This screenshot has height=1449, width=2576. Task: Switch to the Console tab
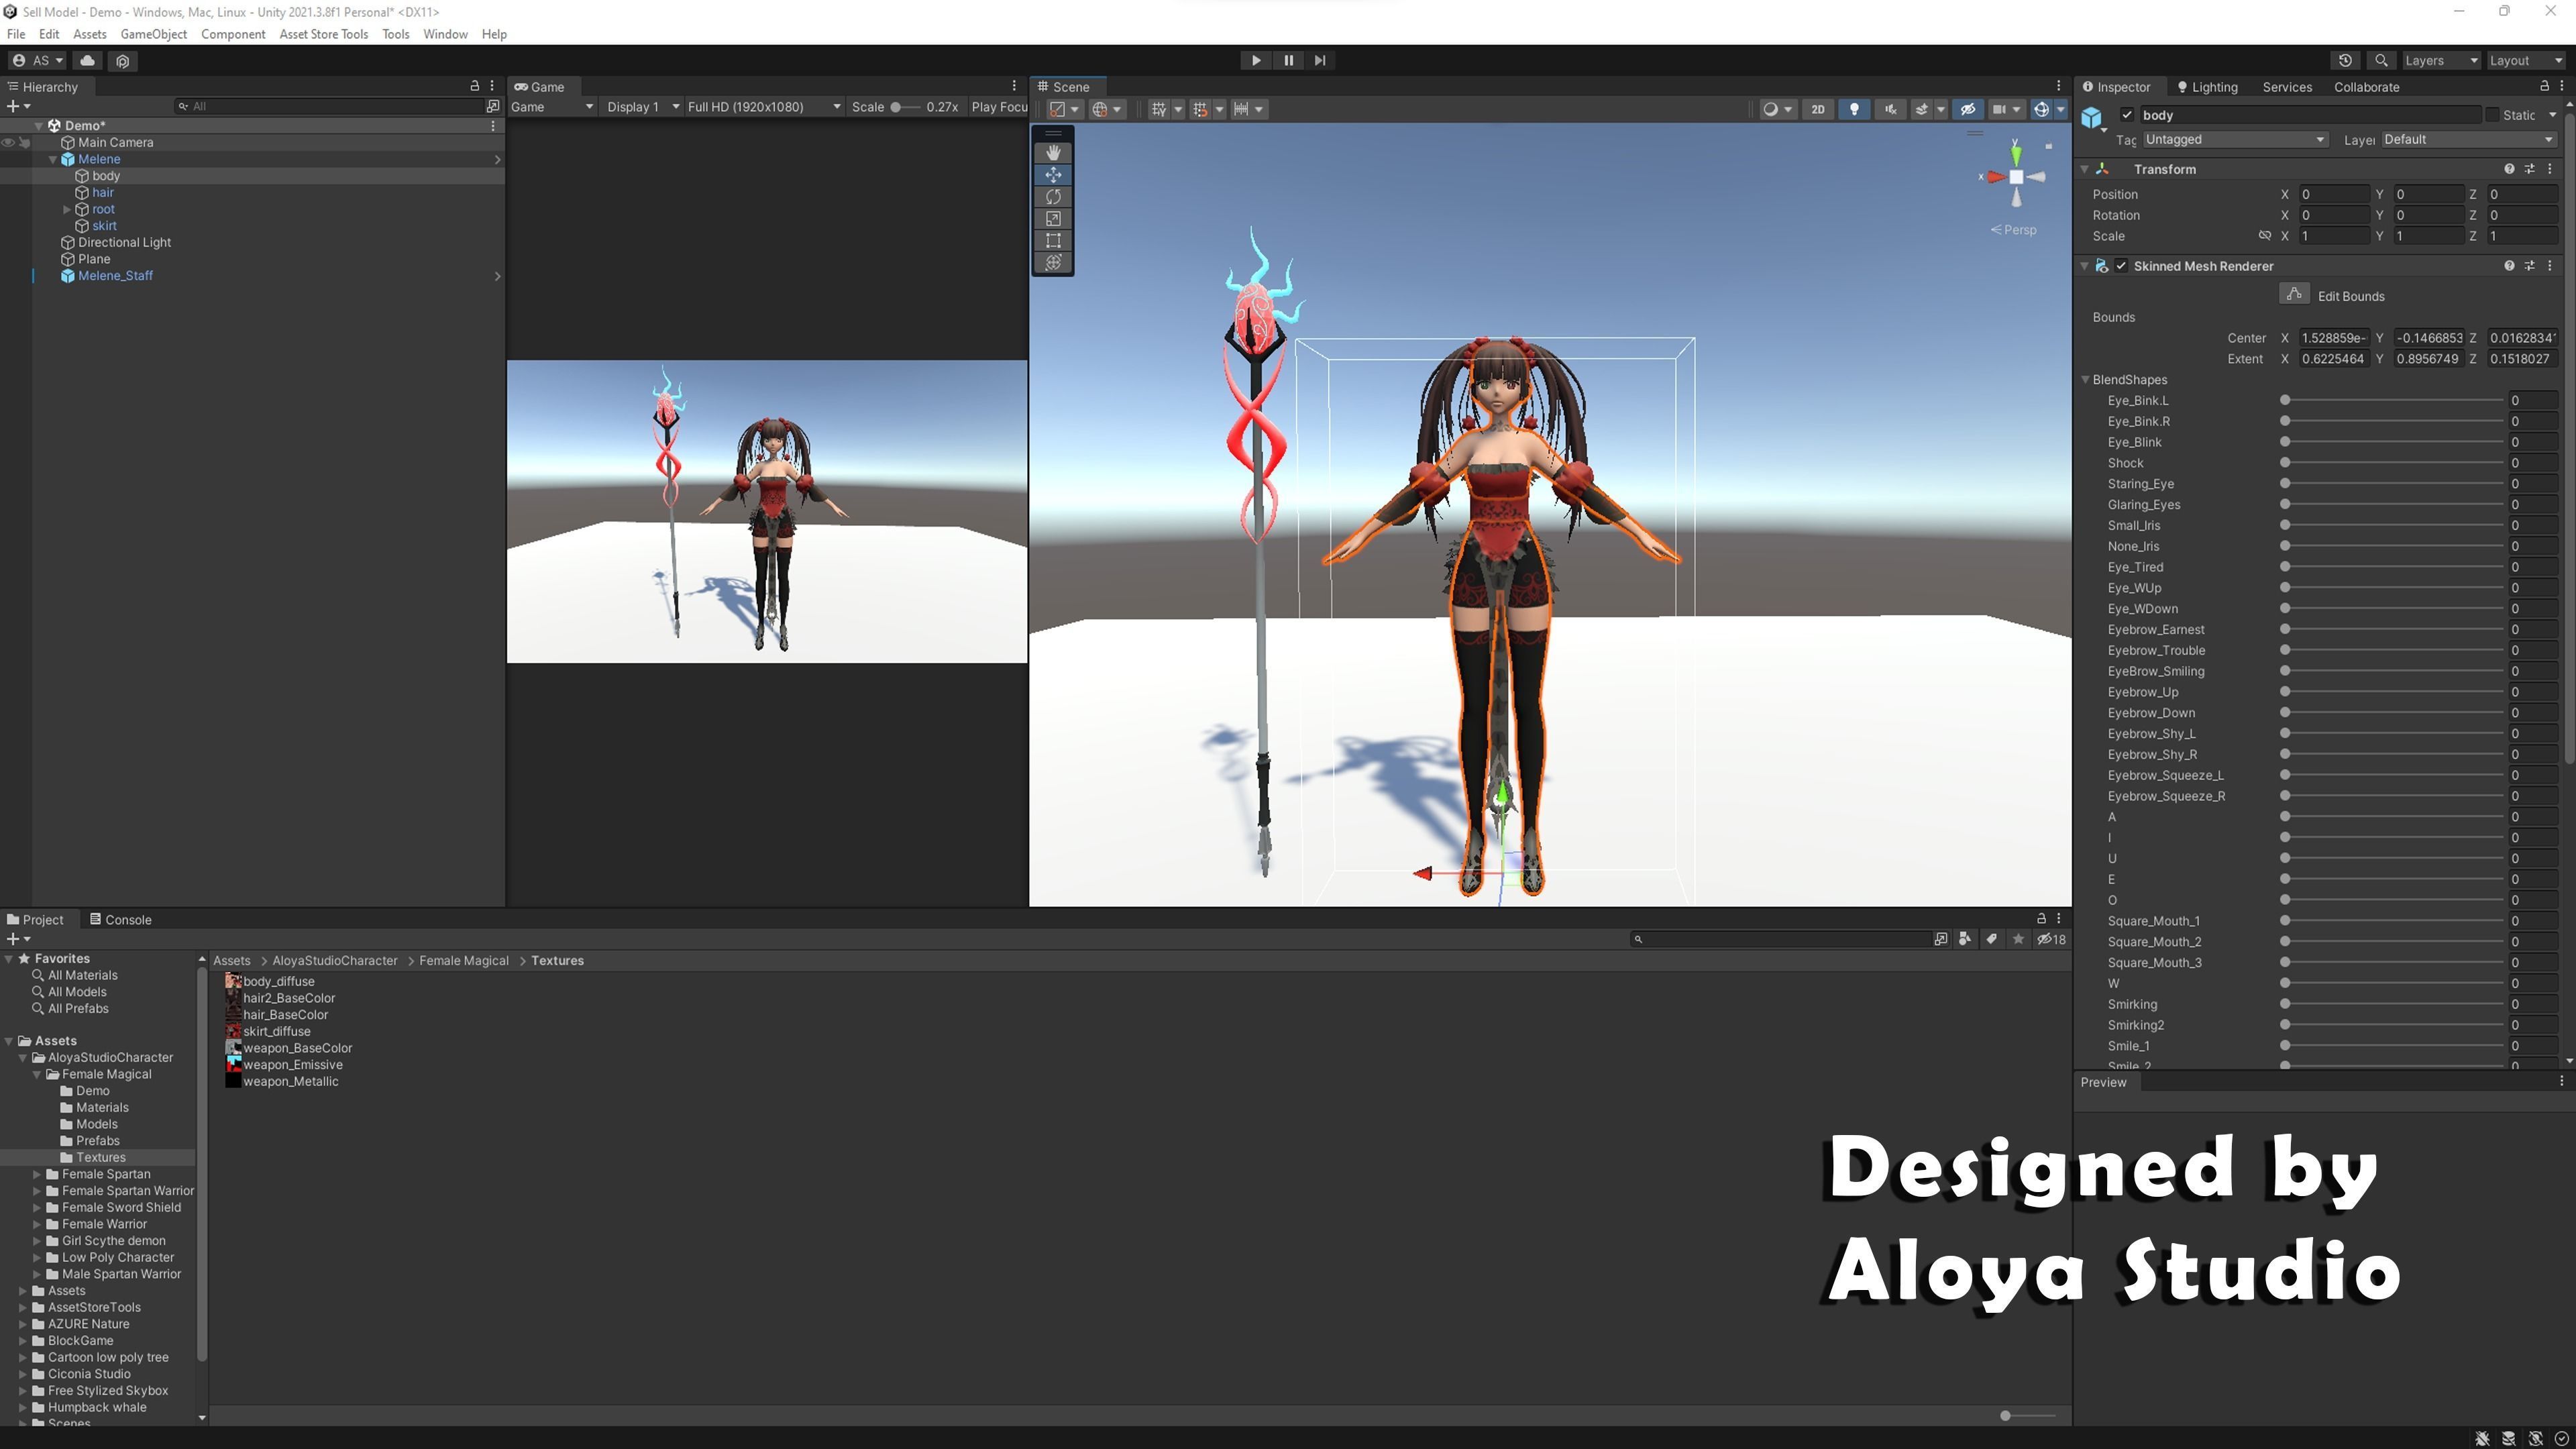pyautogui.click(x=120, y=920)
